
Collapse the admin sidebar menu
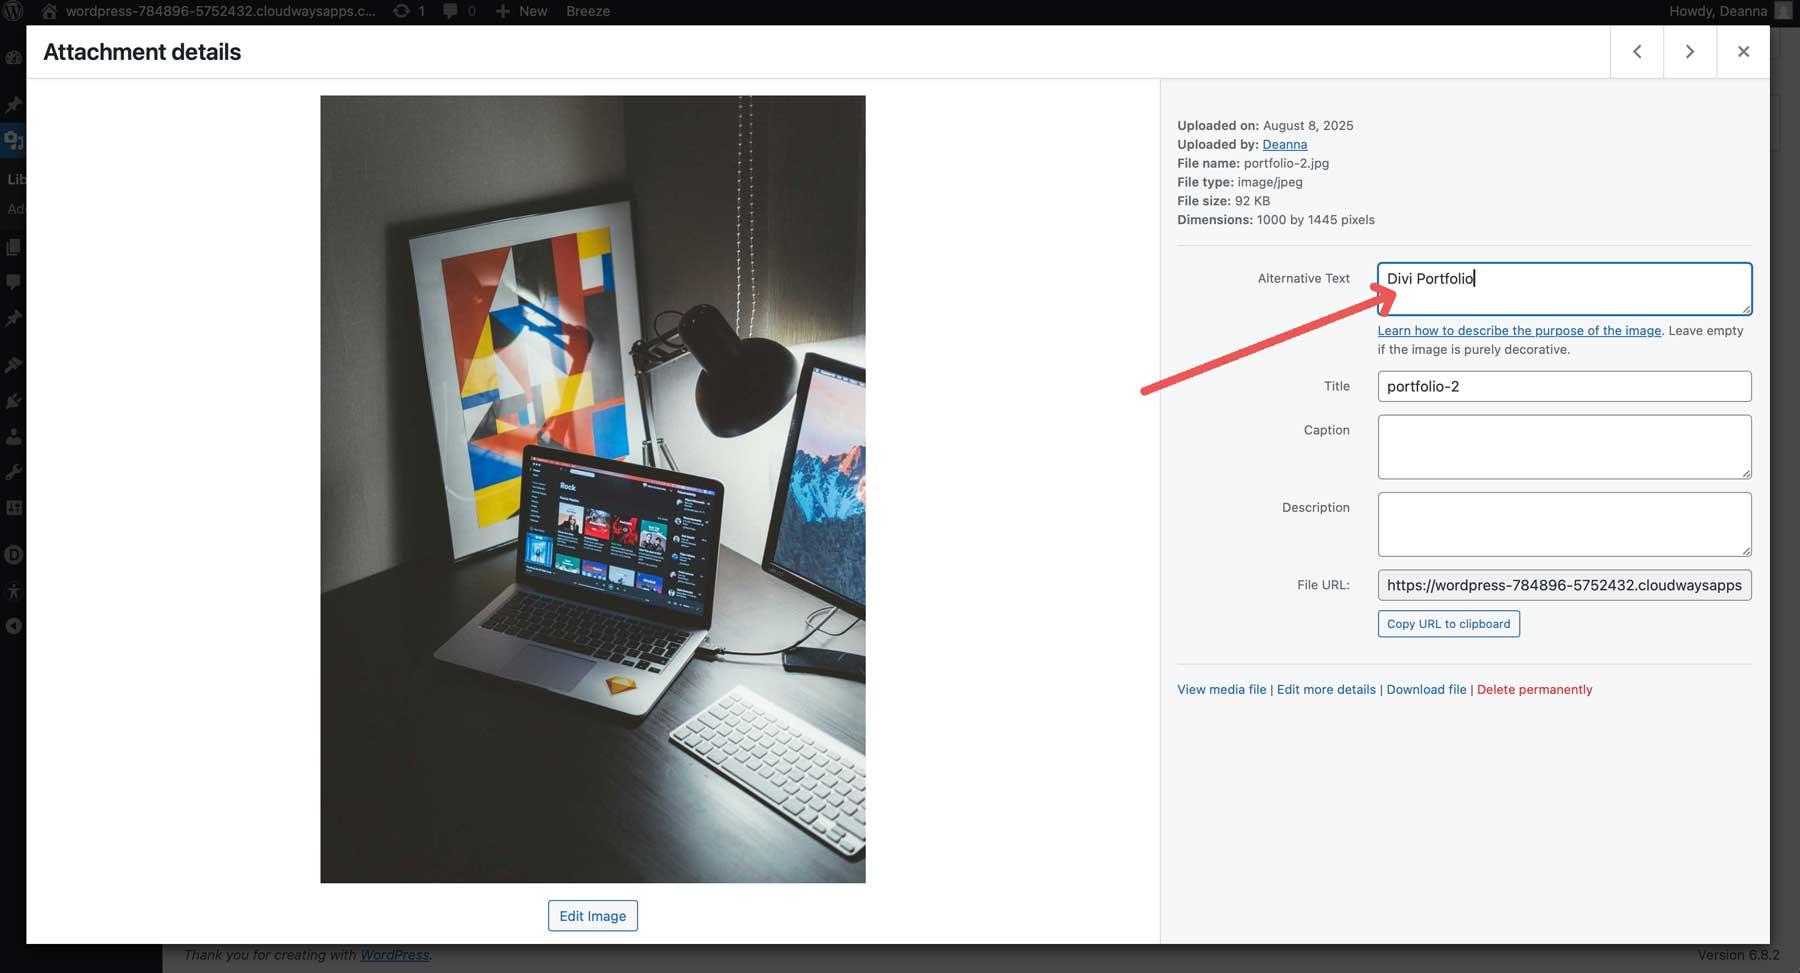pyautogui.click(x=14, y=625)
